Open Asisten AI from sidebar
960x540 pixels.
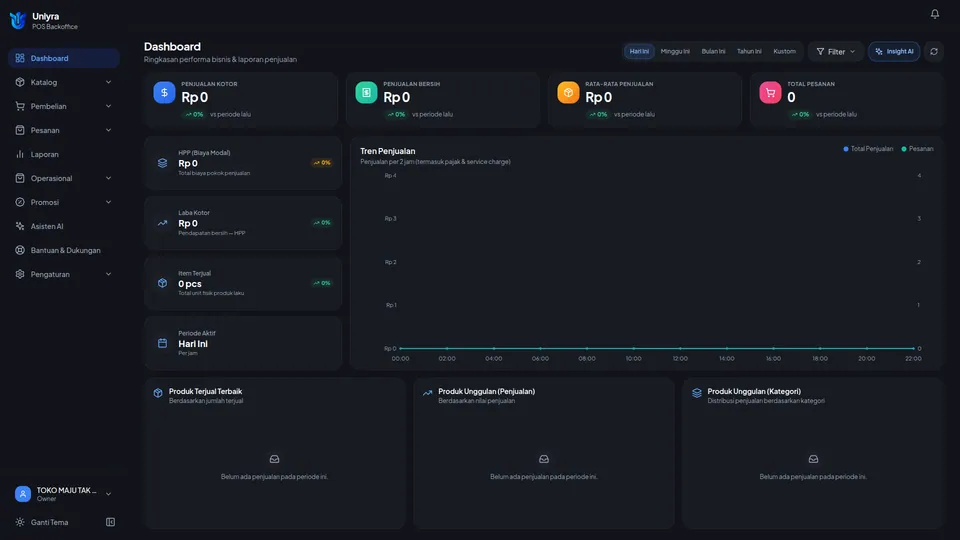64,226
